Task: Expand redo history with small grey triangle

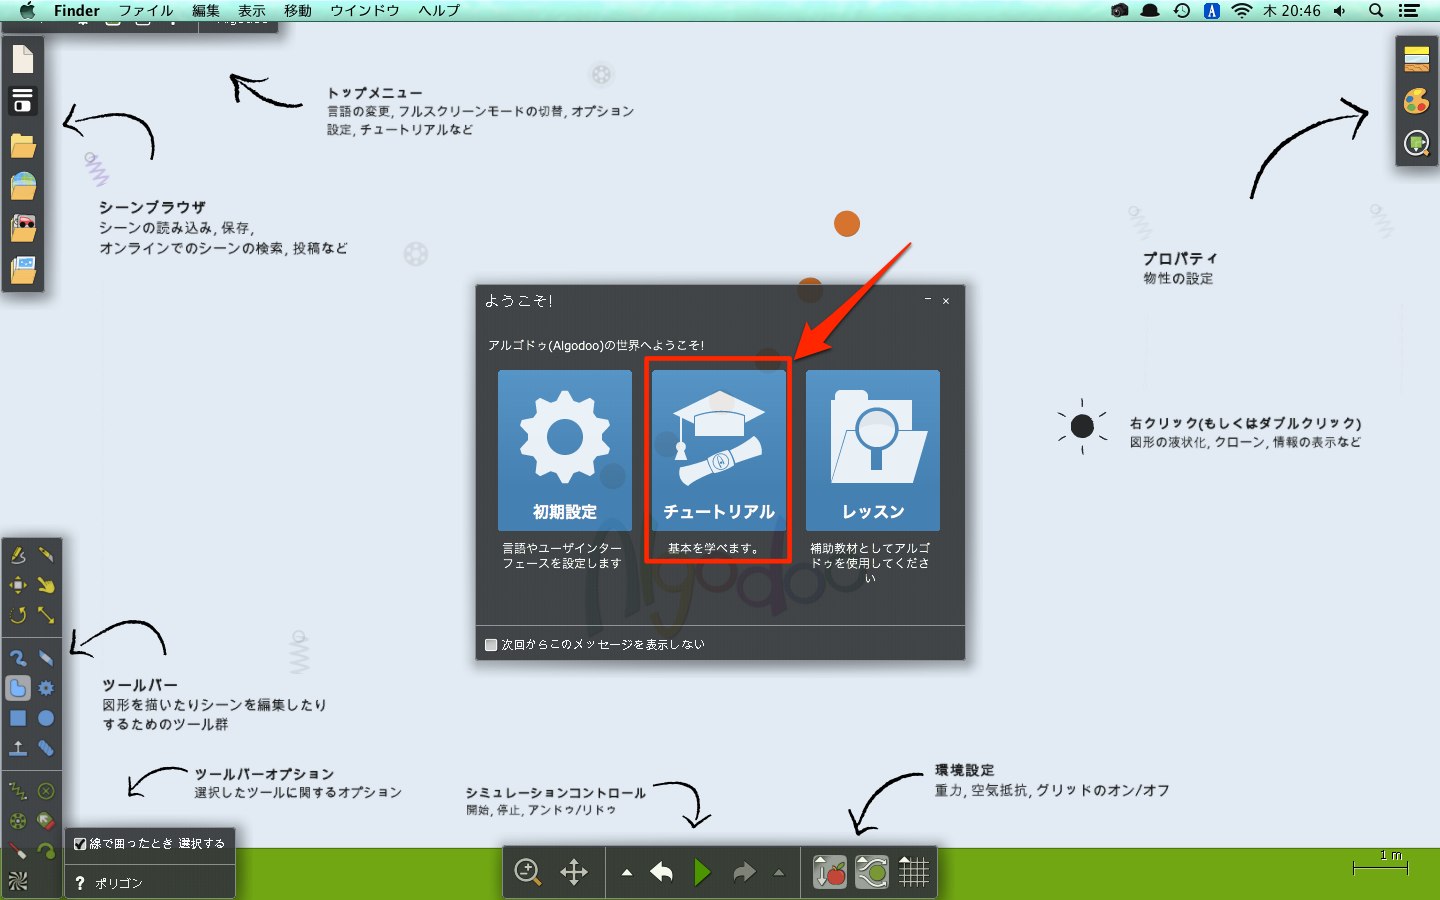Action: coord(779,873)
